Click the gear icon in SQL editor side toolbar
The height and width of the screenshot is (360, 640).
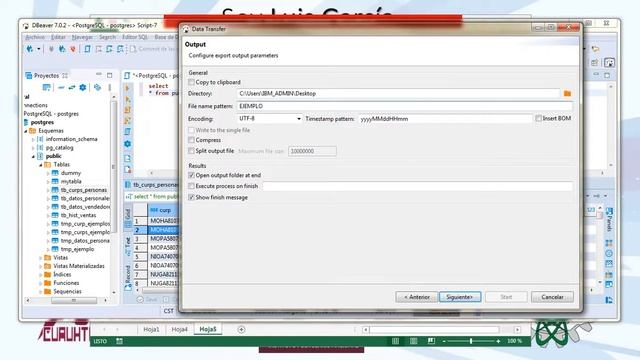coord(128,144)
